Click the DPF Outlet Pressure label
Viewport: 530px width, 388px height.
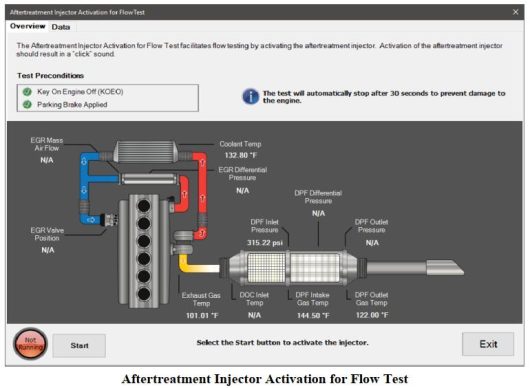point(371,226)
